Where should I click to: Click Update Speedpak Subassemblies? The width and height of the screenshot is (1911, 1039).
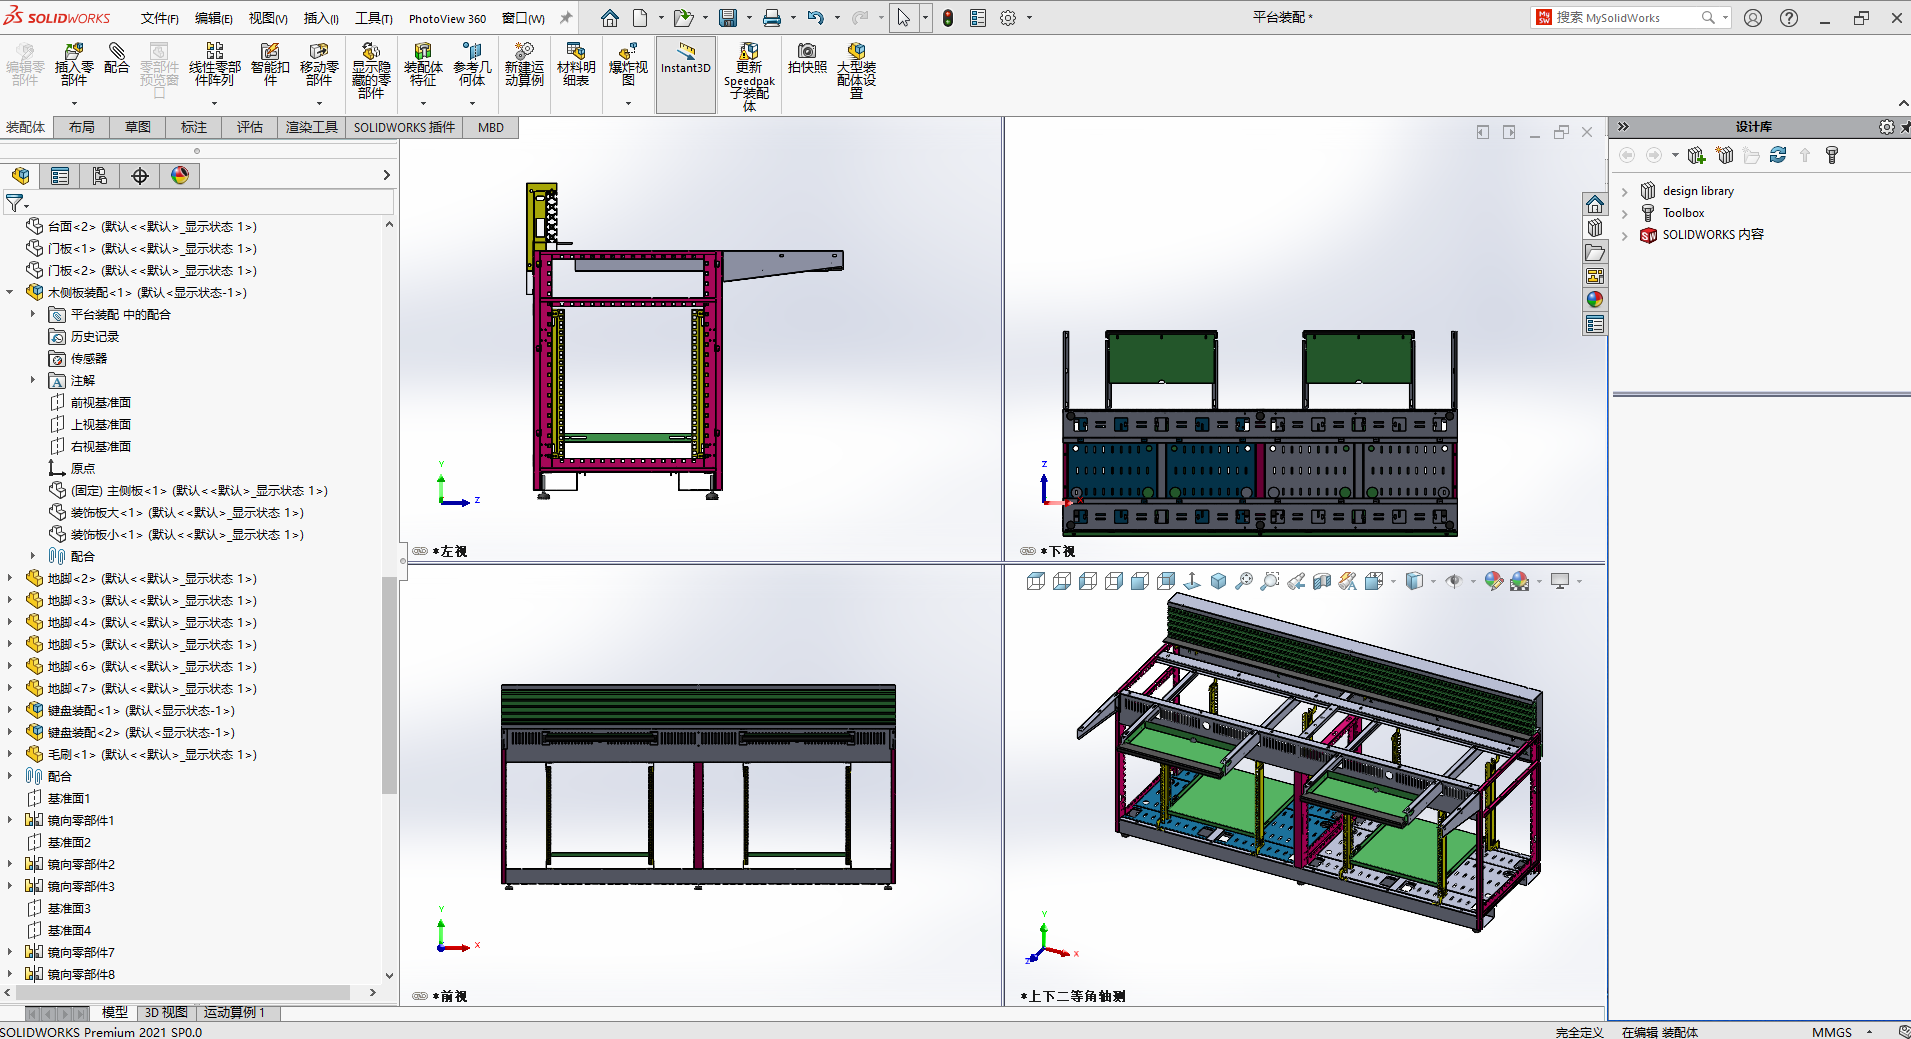click(749, 76)
